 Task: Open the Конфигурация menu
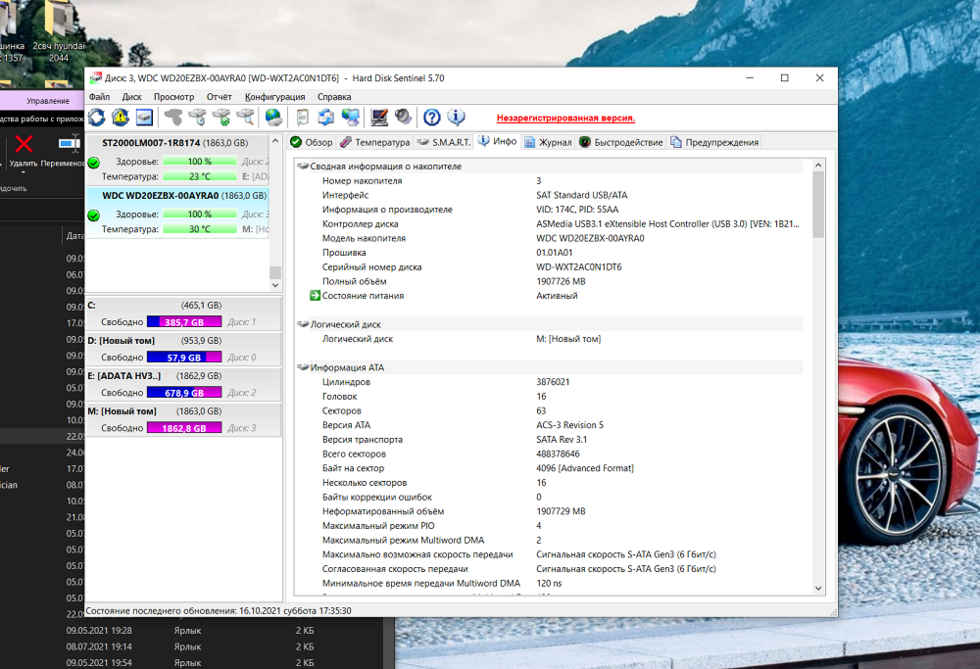pos(275,97)
